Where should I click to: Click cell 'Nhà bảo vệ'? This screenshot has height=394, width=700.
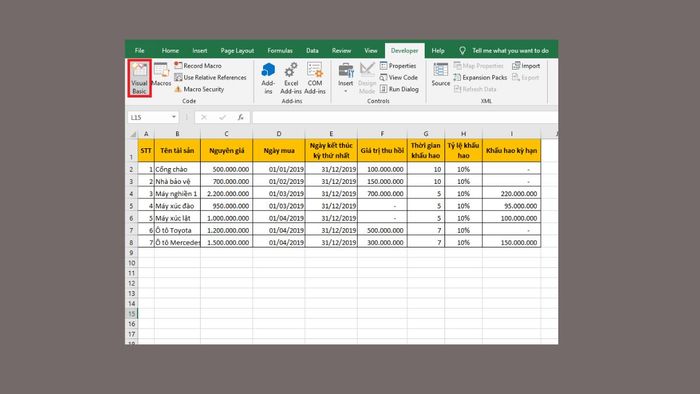point(177,181)
